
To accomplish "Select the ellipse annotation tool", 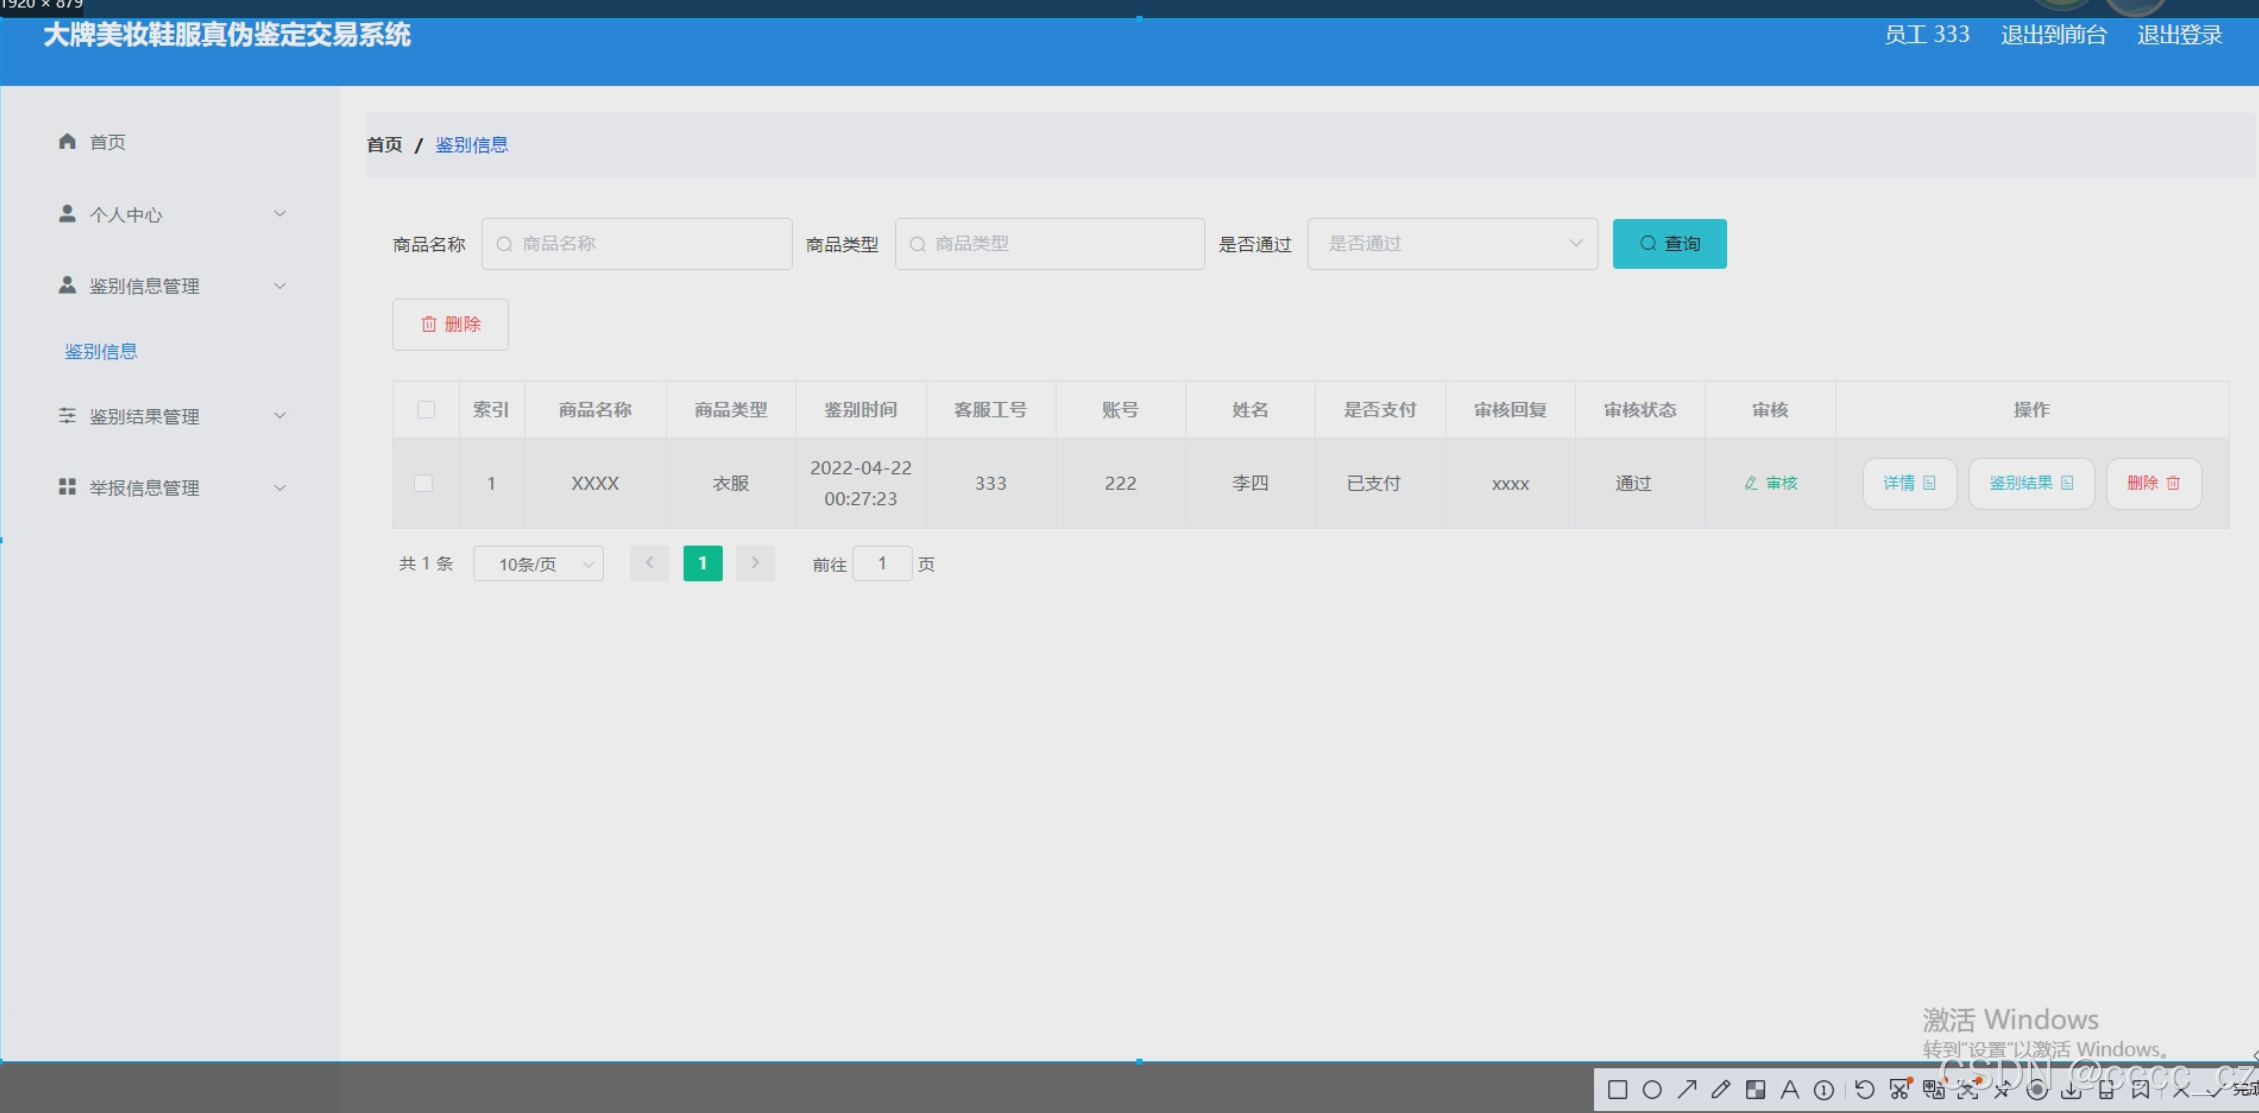I will click(1652, 1090).
